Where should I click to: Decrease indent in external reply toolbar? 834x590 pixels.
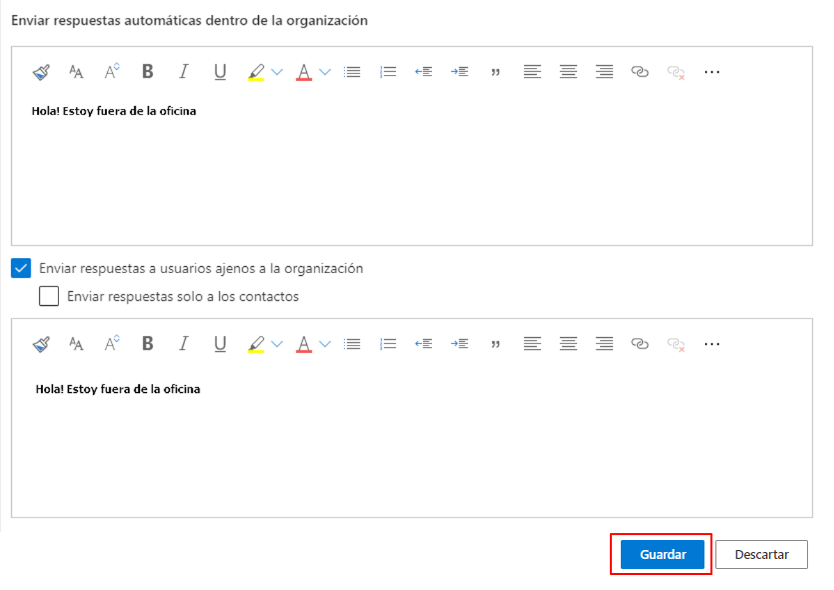[423, 344]
